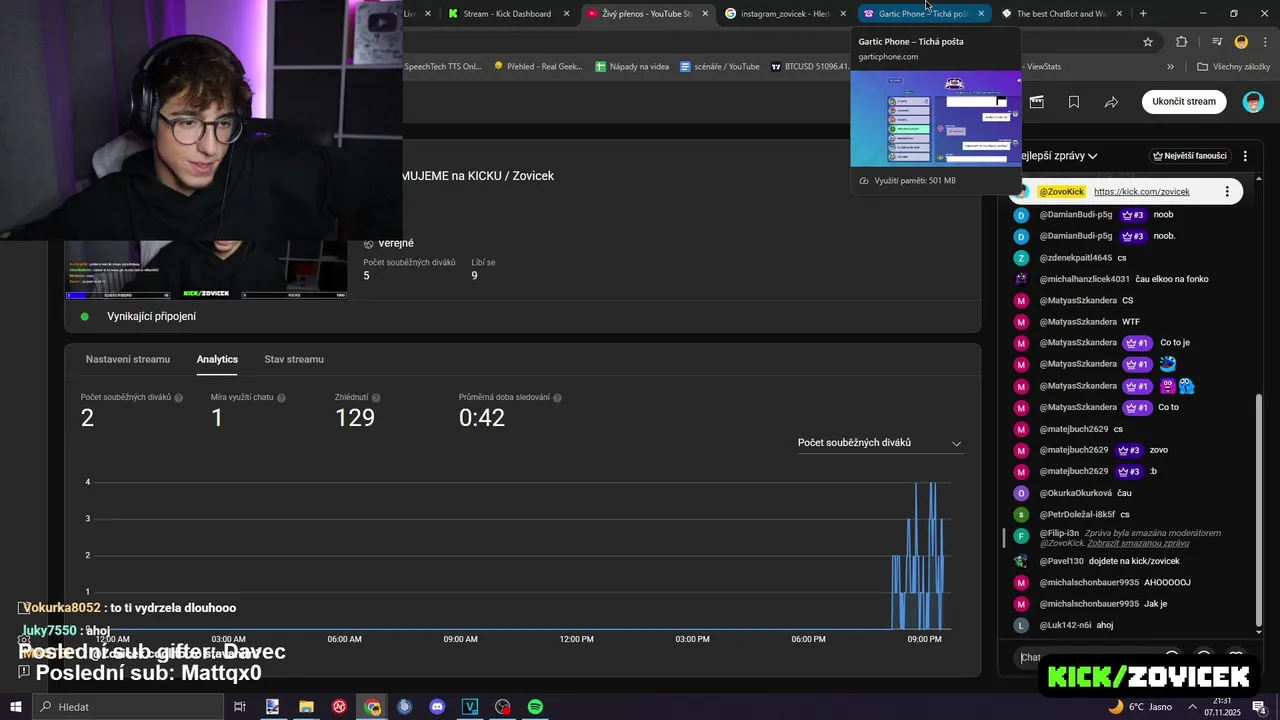Click the Ukončit stream button

[1184, 101]
